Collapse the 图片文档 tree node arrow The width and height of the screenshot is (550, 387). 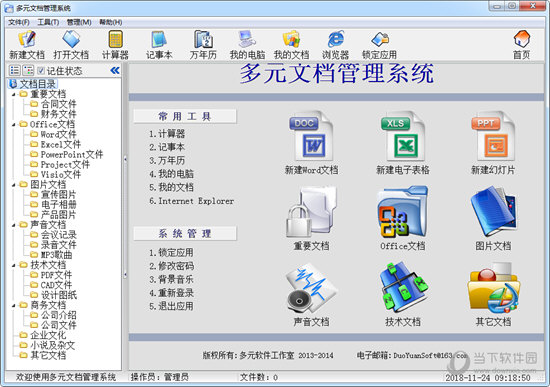point(13,185)
